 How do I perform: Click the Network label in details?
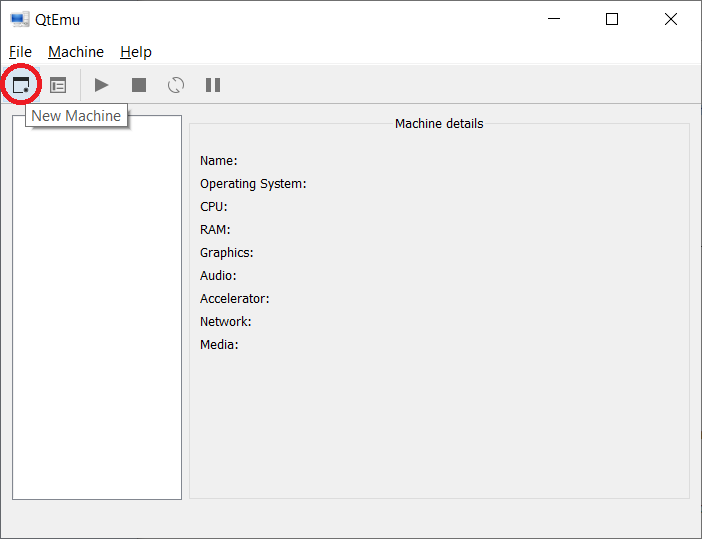click(x=225, y=322)
